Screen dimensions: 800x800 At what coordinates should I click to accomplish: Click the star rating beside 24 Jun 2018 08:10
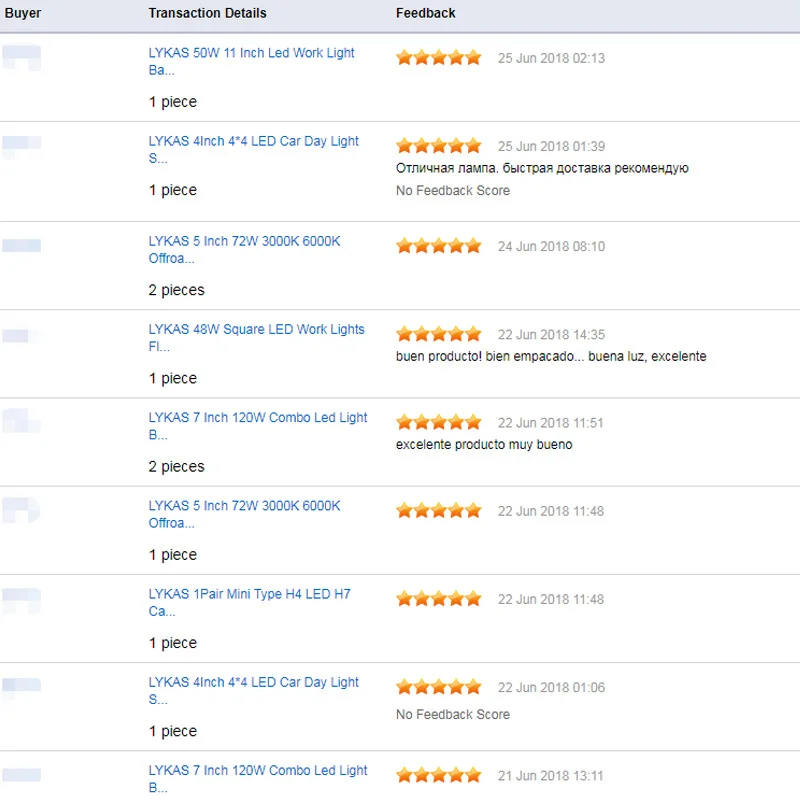point(439,246)
